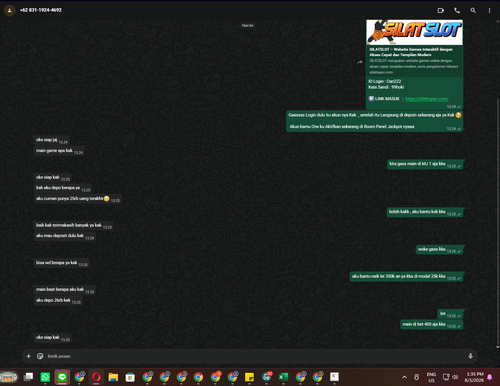500x386 pixels.
Task: Click the 'kak aku depo berapa ya' message
Action: 63,188
